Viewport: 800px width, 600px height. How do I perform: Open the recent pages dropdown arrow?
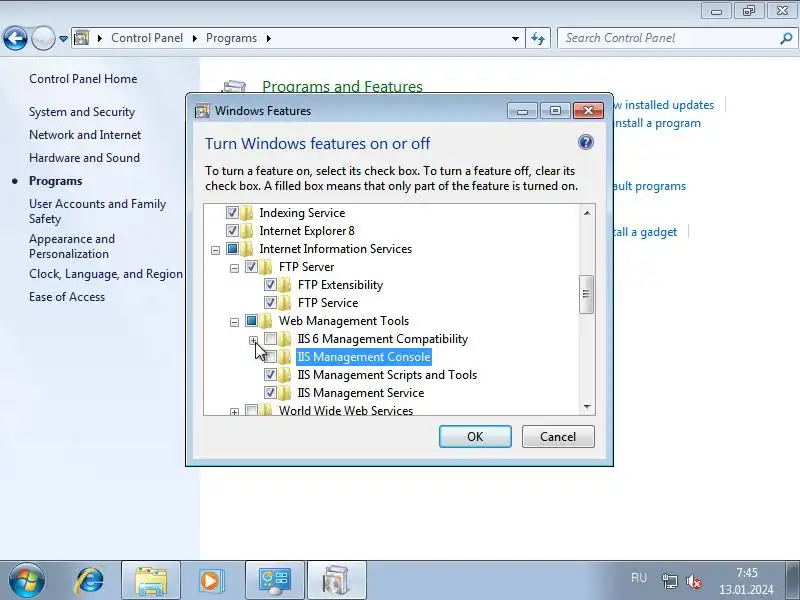tap(63, 38)
